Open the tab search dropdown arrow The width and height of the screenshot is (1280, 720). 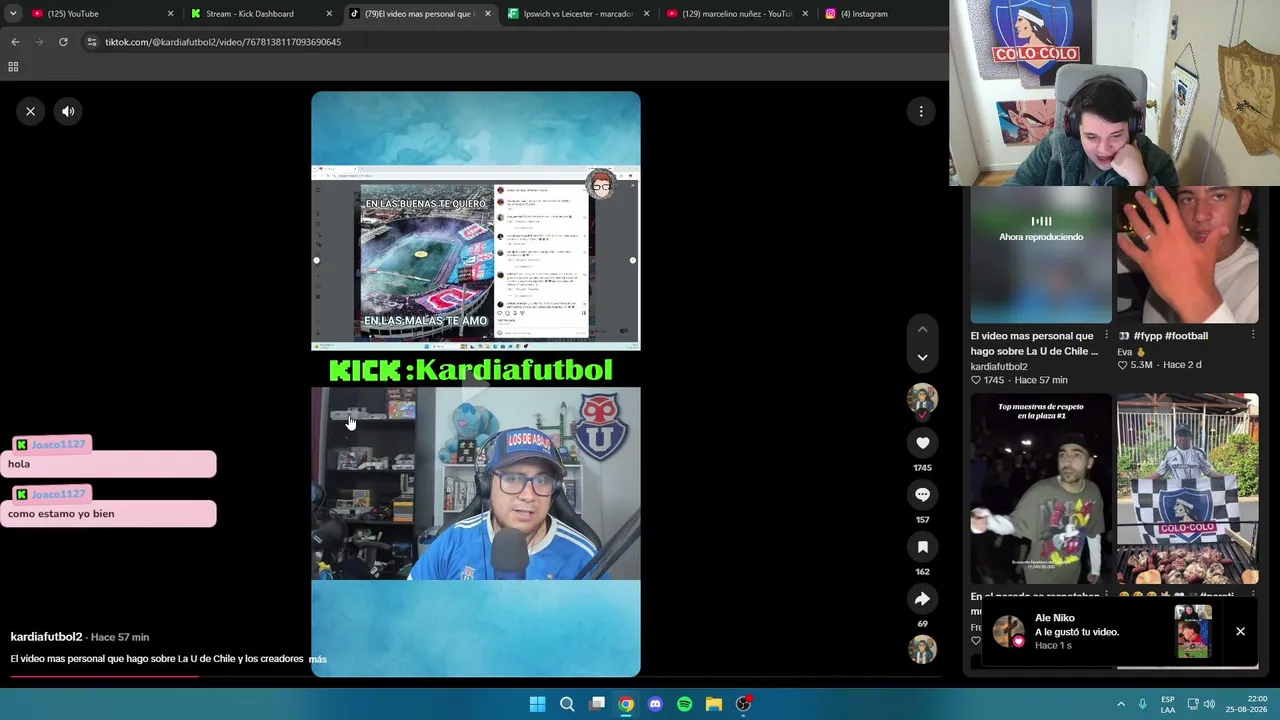tap(13, 14)
